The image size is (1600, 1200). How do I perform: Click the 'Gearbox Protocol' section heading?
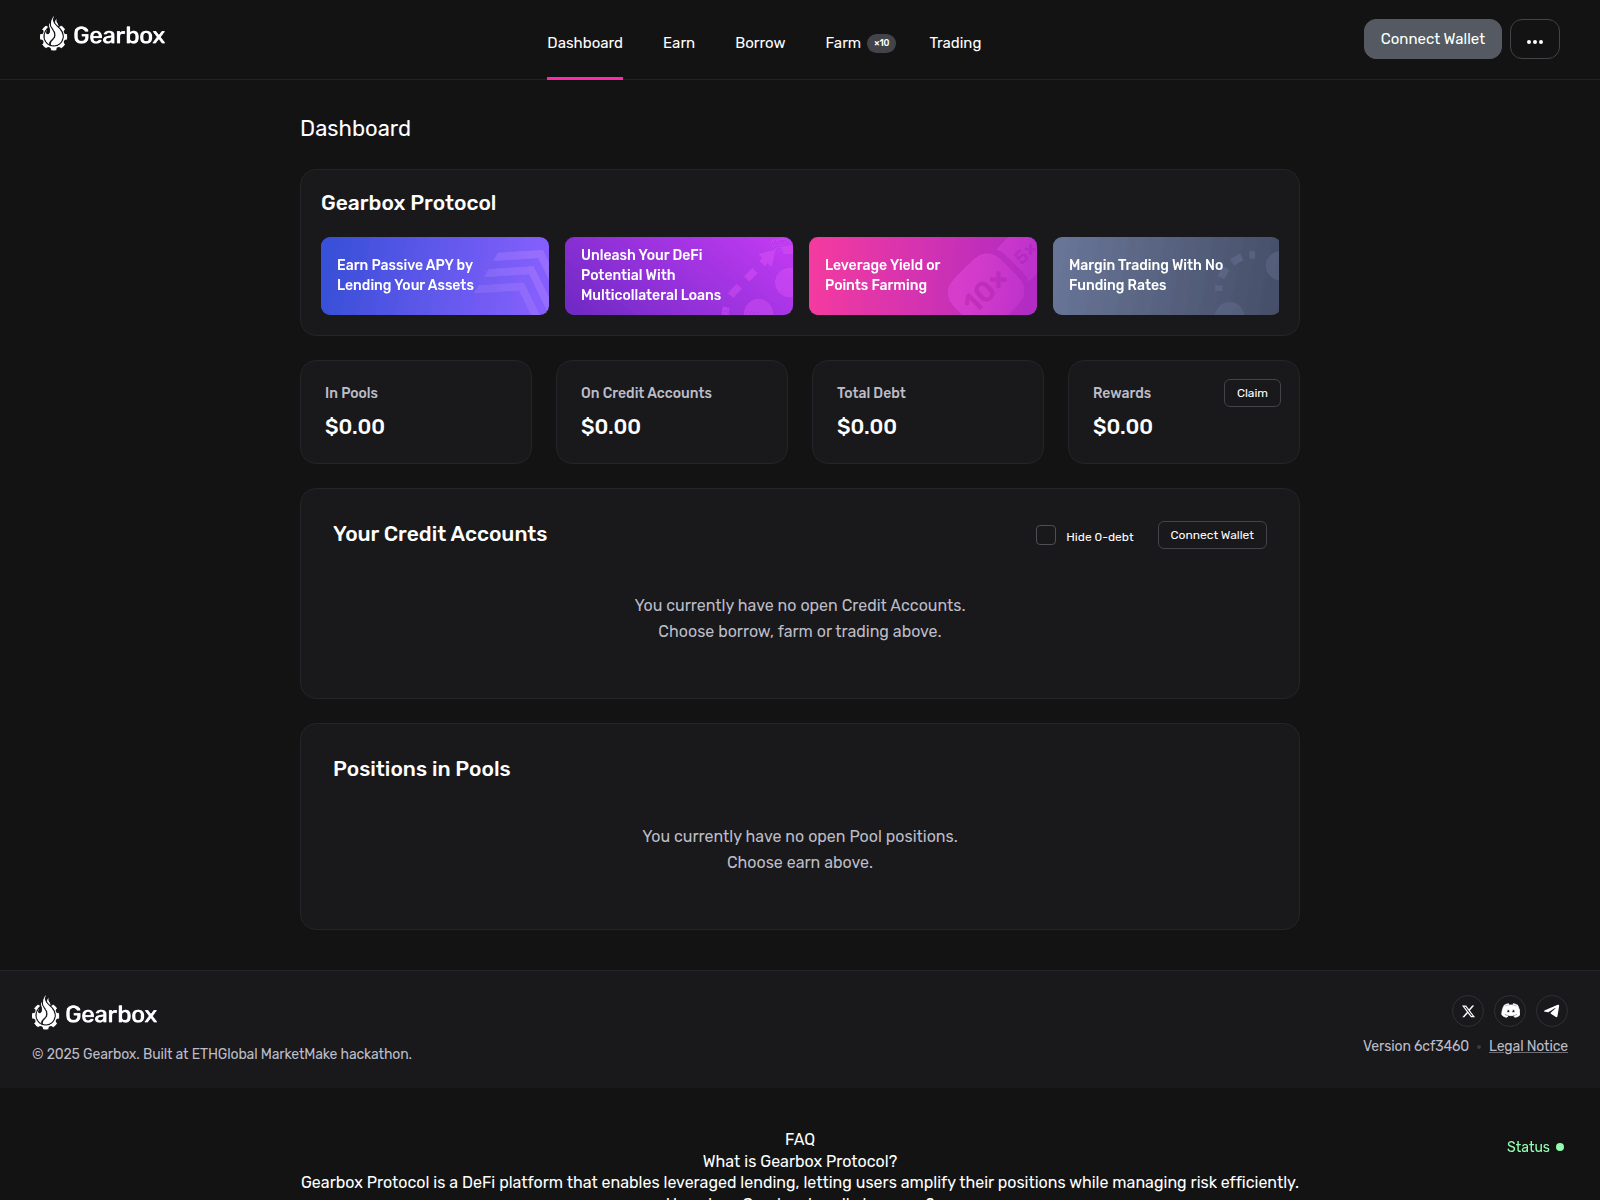coord(408,203)
